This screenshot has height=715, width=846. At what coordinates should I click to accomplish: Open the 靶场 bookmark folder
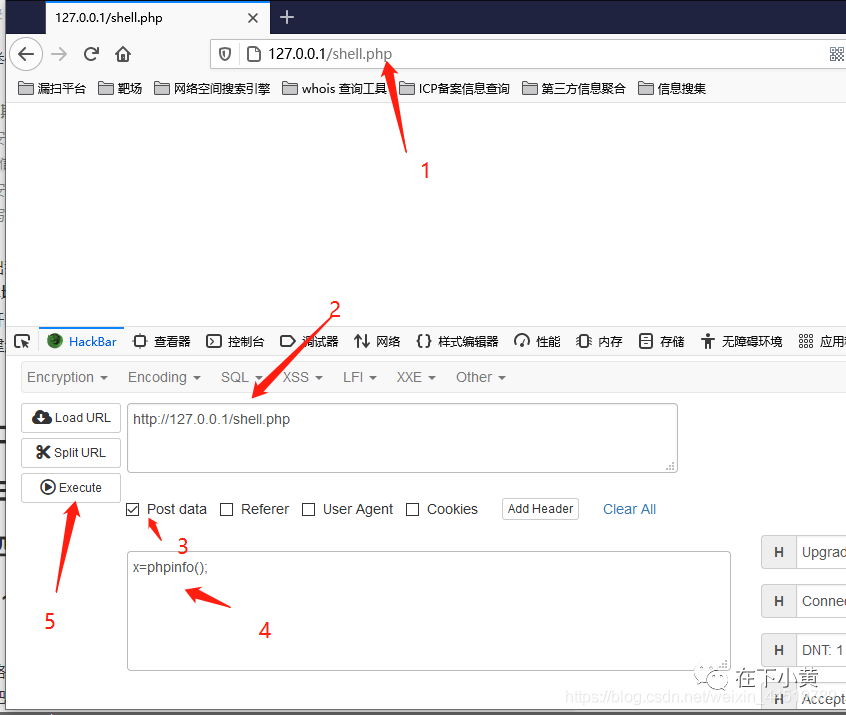[120, 88]
